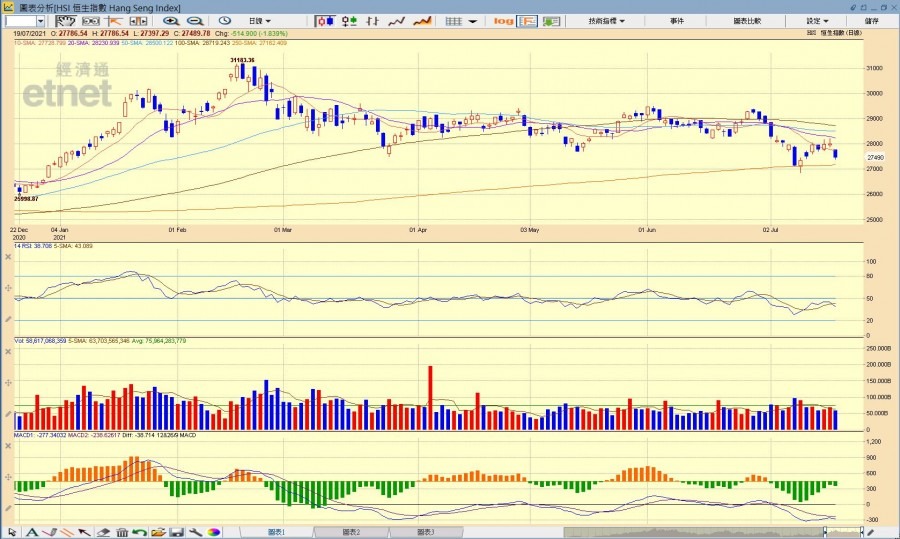
Task: Click the zoom in magnifier icon
Action: [x=171, y=20]
